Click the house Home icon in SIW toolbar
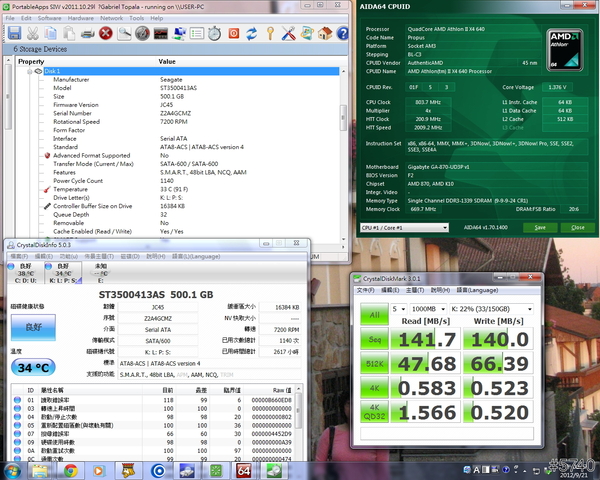Viewport: 600px width, 480px height. coord(325,33)
